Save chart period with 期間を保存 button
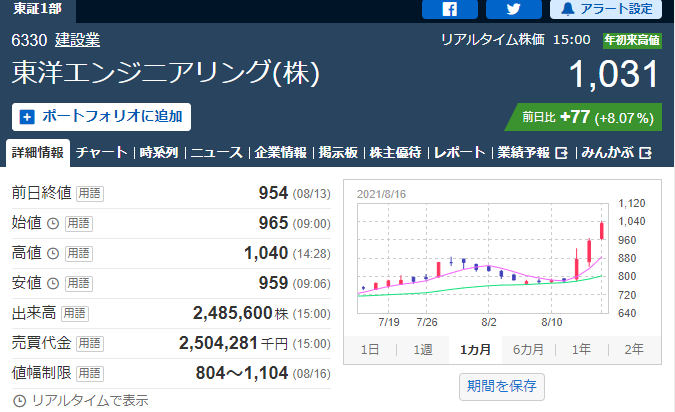Screen dimensions: 675x412 click(x=503, y=385)
